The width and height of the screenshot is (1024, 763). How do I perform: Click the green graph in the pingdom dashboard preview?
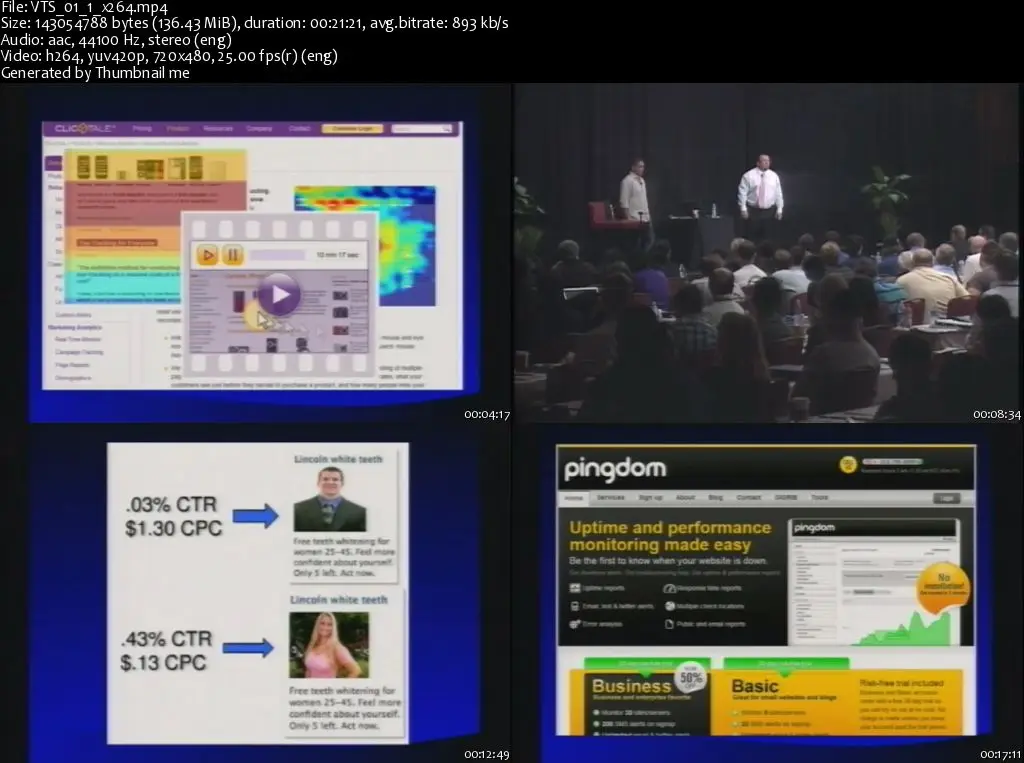[905, 628]
